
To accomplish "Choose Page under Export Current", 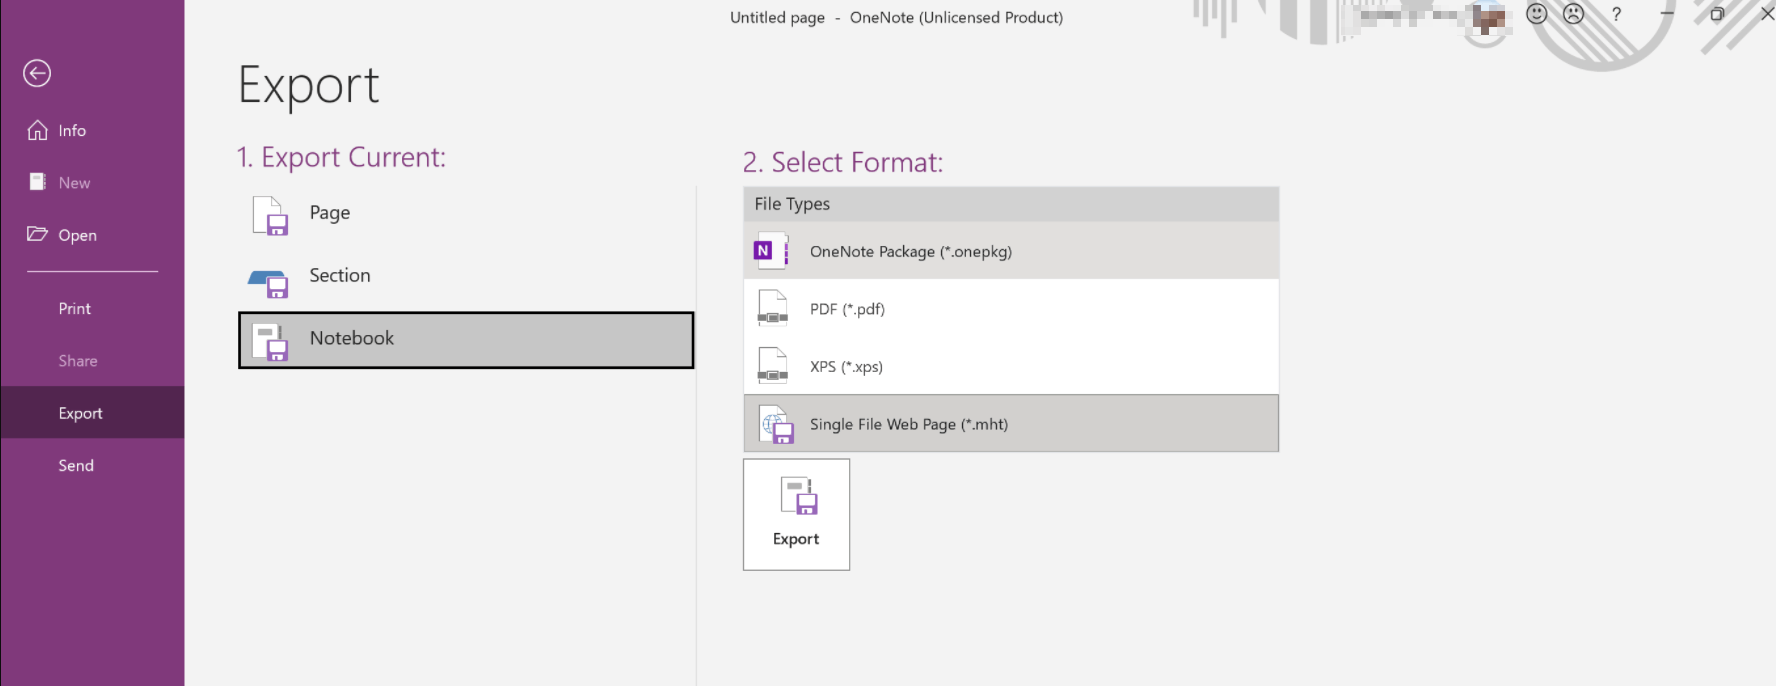I will (466, 214).
